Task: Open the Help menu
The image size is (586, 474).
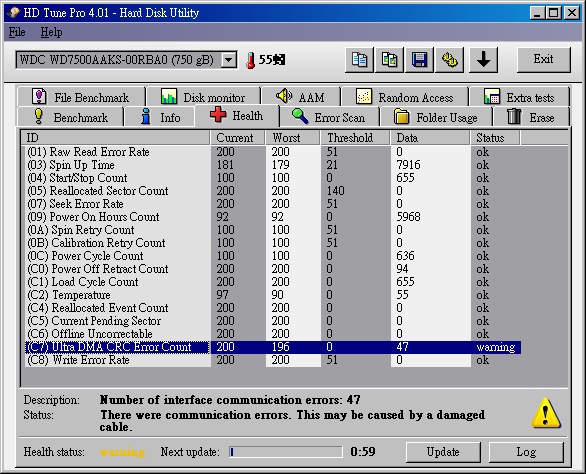Action: coord(51,32)
